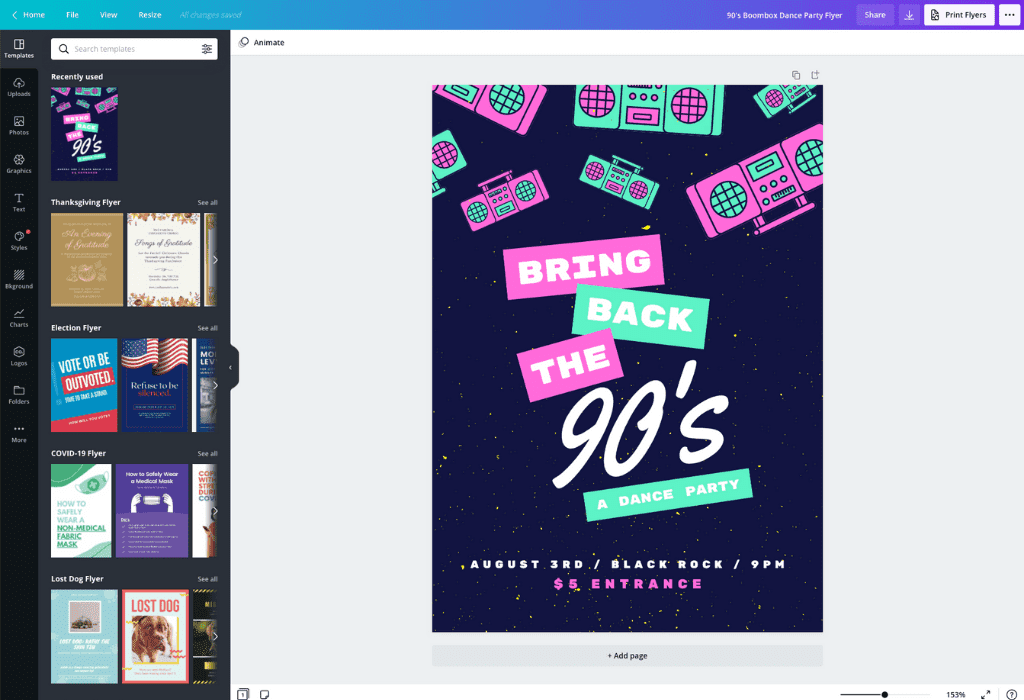Click the Share button

pos(875,15)
